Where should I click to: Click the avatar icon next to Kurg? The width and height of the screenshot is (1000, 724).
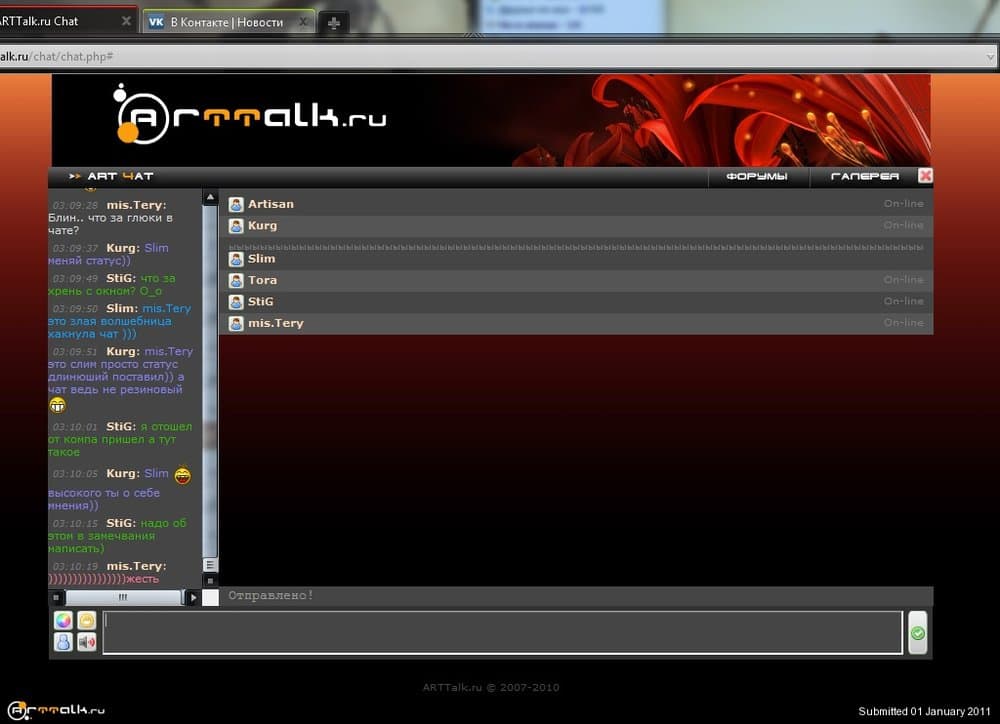[x=236, y=226]
